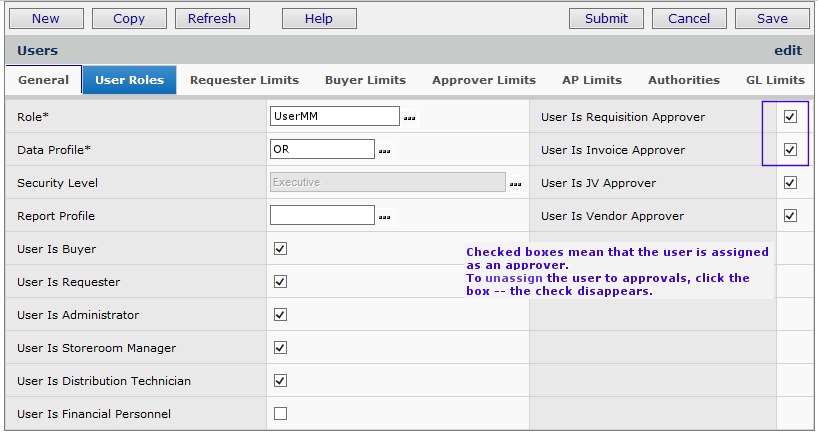The width and height of the screenshot is (818, 434).
Task: Switch to the Approver Limits tab
Action: click(x=484, y=80)
